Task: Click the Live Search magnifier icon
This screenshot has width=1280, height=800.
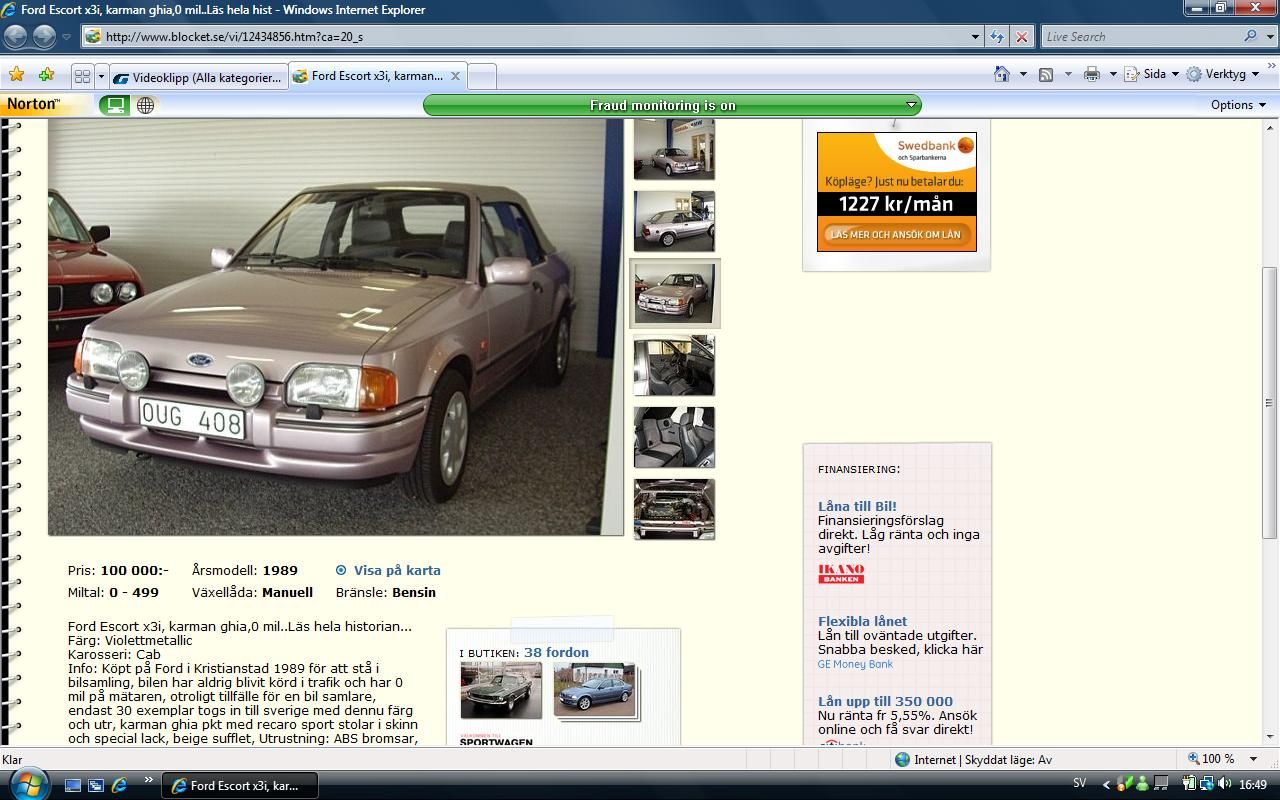Action: pos(1250,36)
